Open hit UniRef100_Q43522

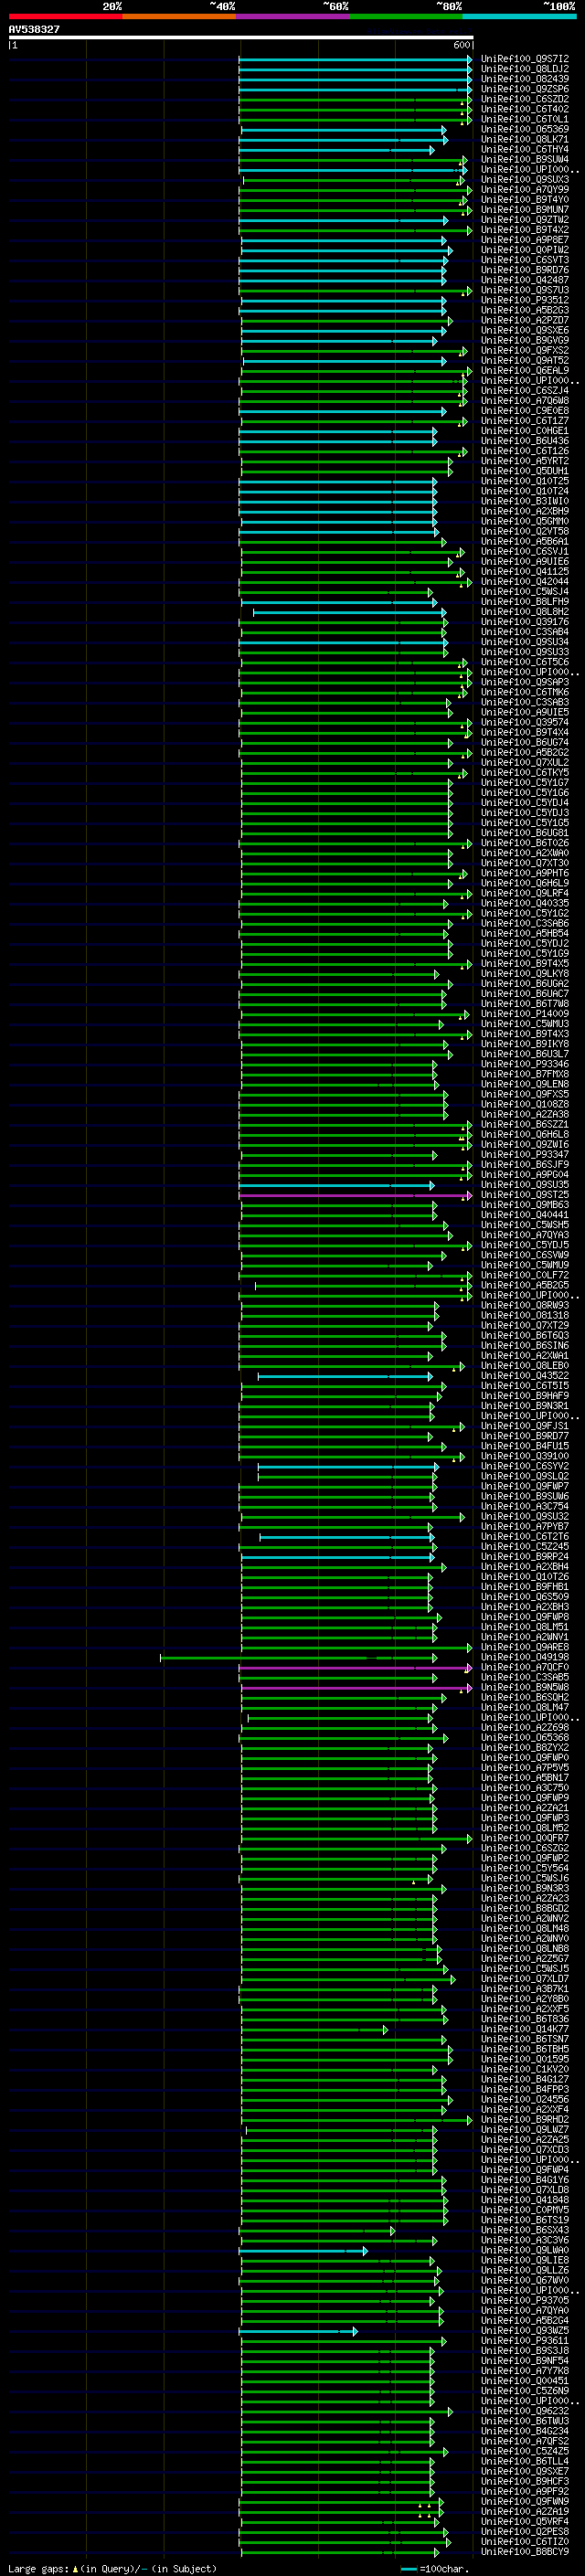tap(525, 1376)
